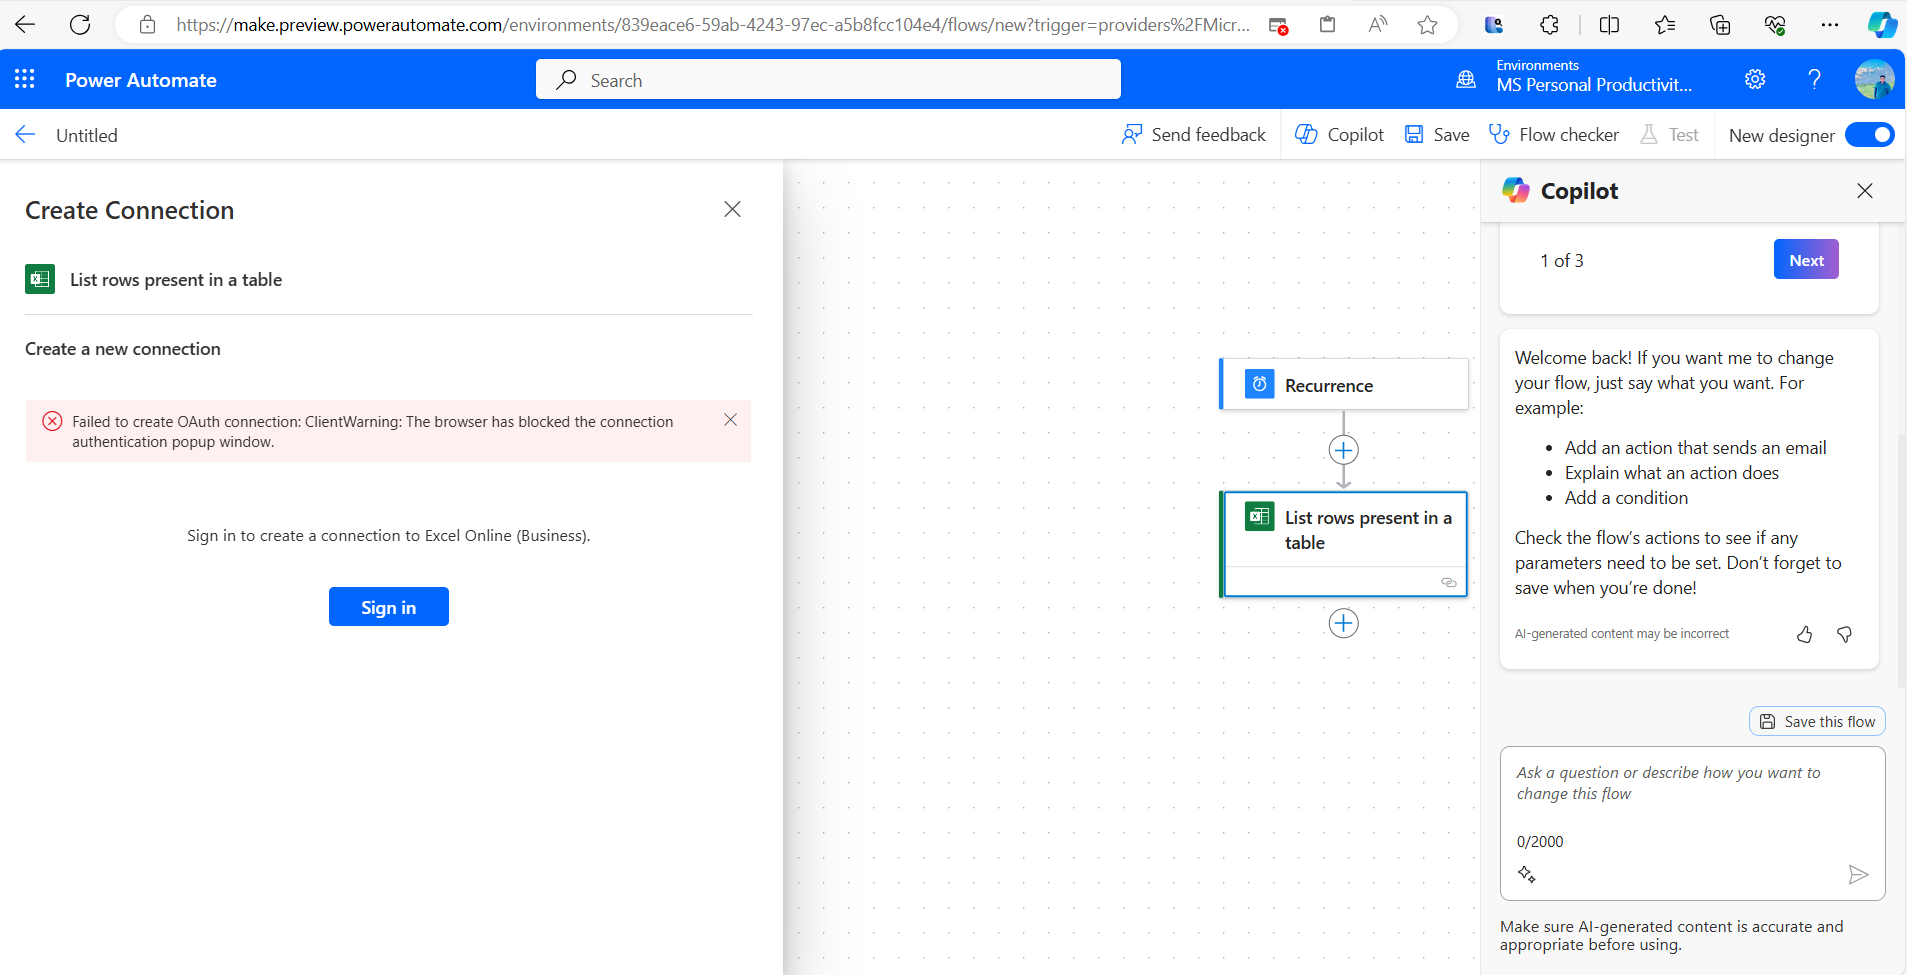The height and width of the screenshot is (975, 1907).
Task: Open the Copilot sparkle prompt guide icon
Action: (1527, 874)
